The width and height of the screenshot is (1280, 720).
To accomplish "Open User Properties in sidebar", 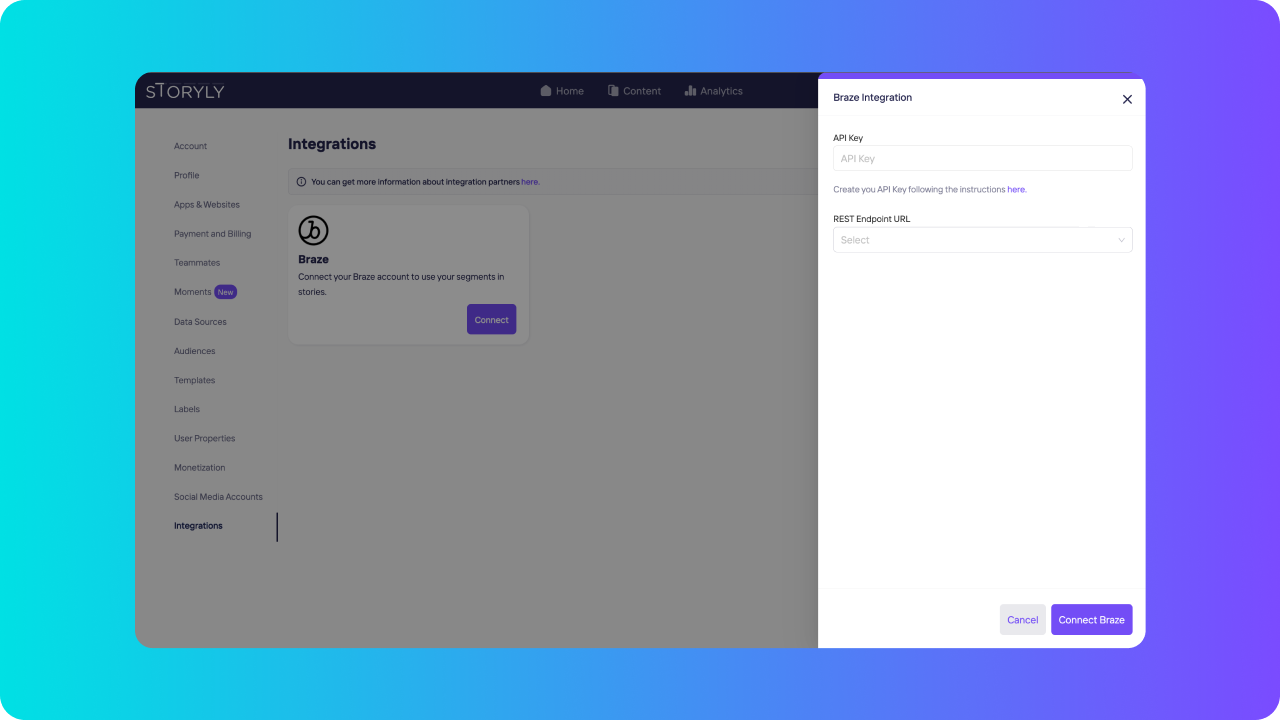I will tap(205, 438).
